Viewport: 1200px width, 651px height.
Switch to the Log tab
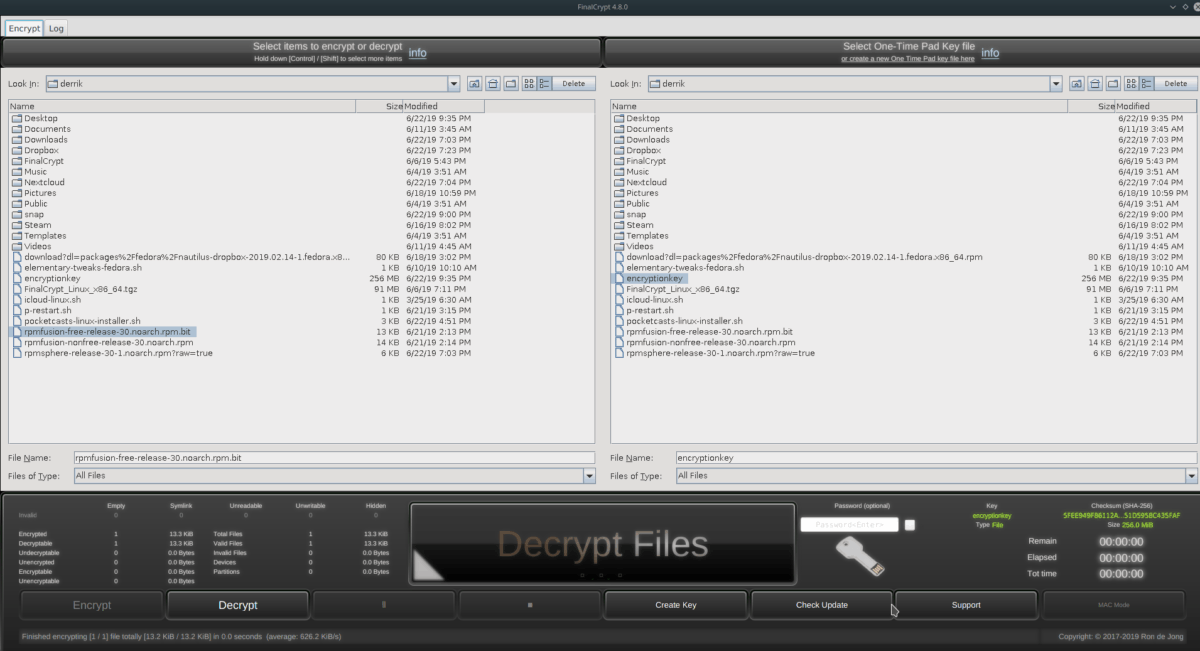(x=55, y=28)
